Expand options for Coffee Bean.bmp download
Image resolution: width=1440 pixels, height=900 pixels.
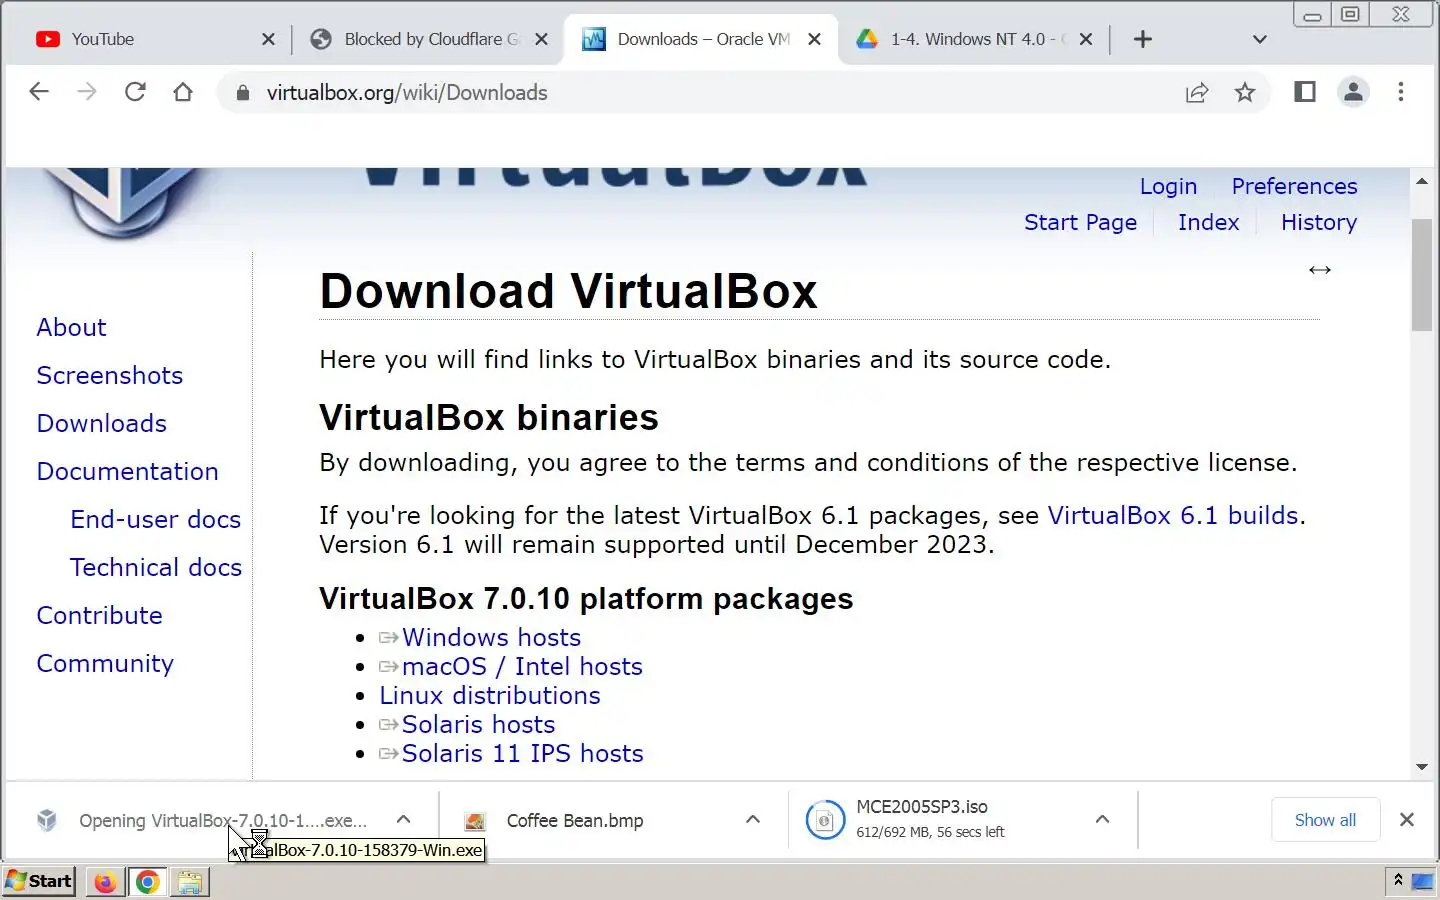pyautogui.click(x=753, y=819)
